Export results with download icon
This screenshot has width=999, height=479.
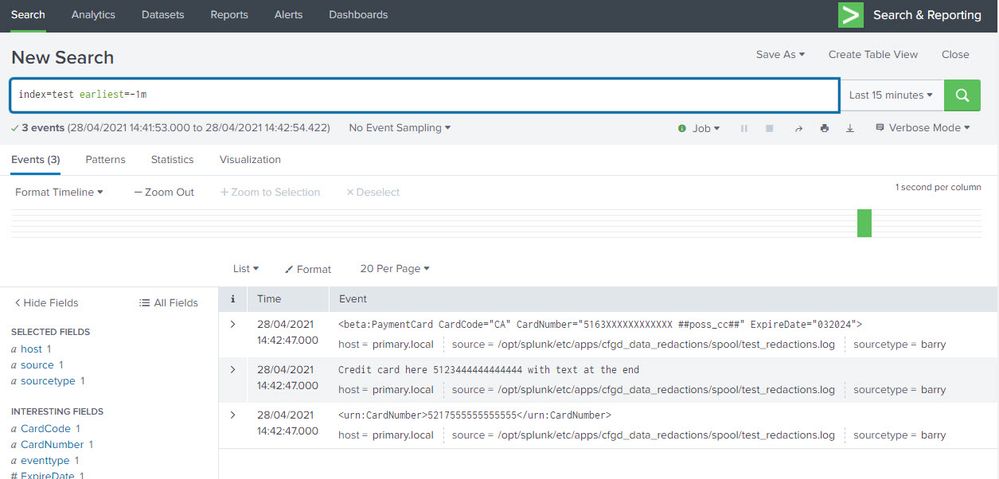850,128
